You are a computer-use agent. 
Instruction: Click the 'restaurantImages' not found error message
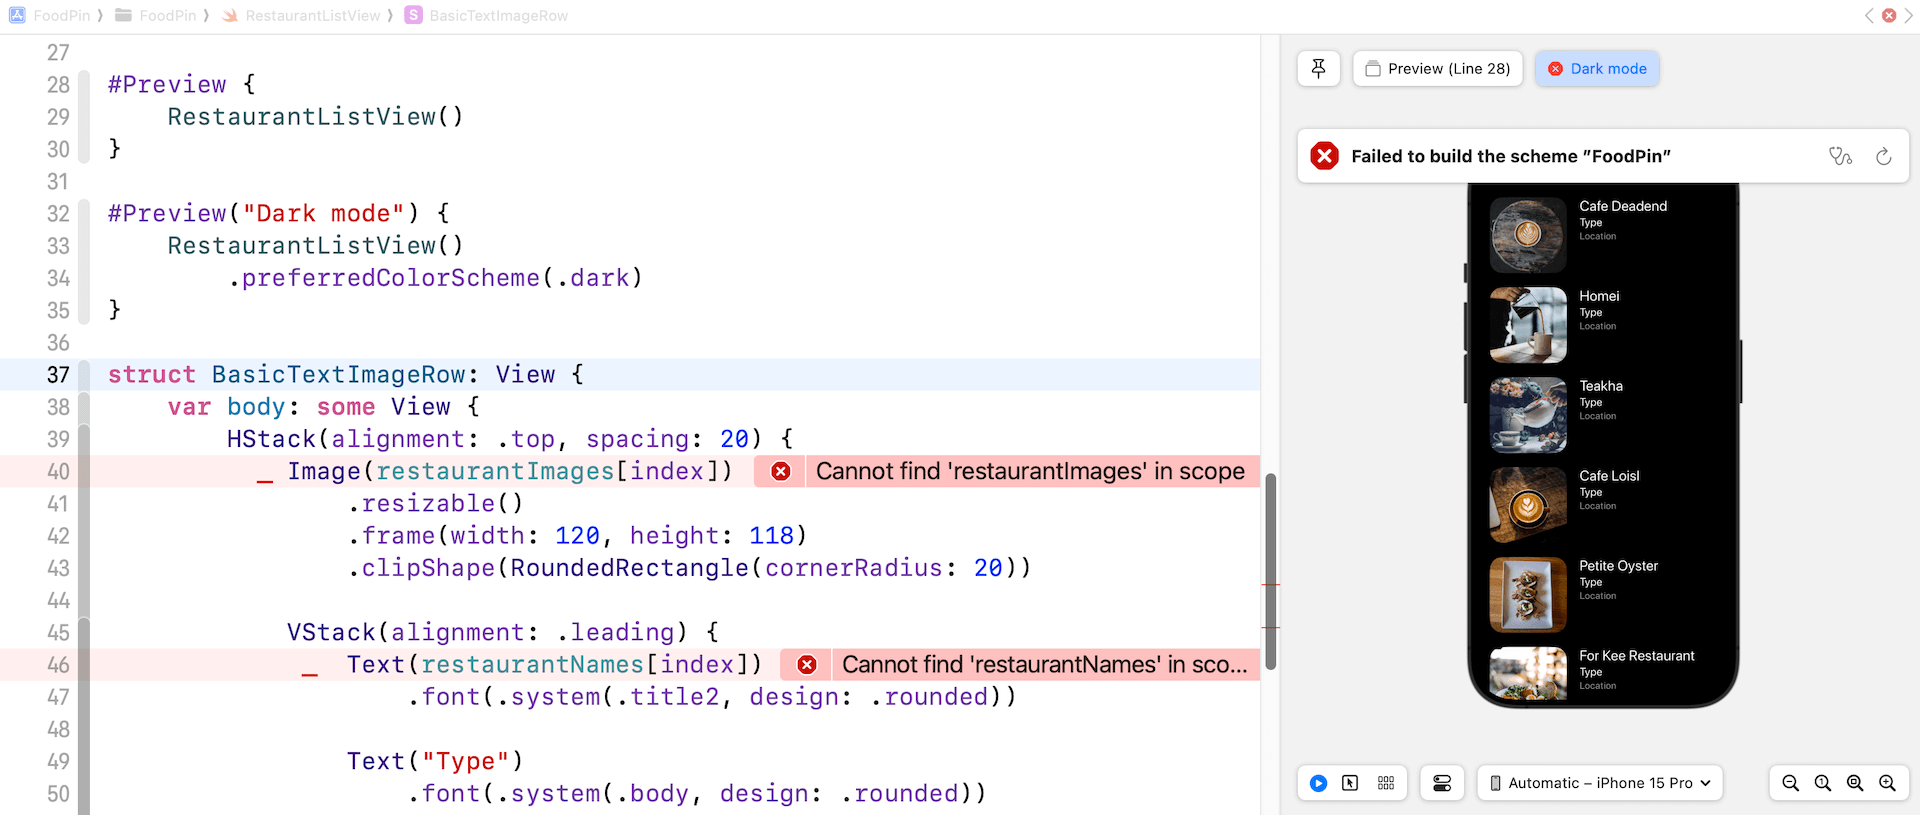pos(1029,471)
